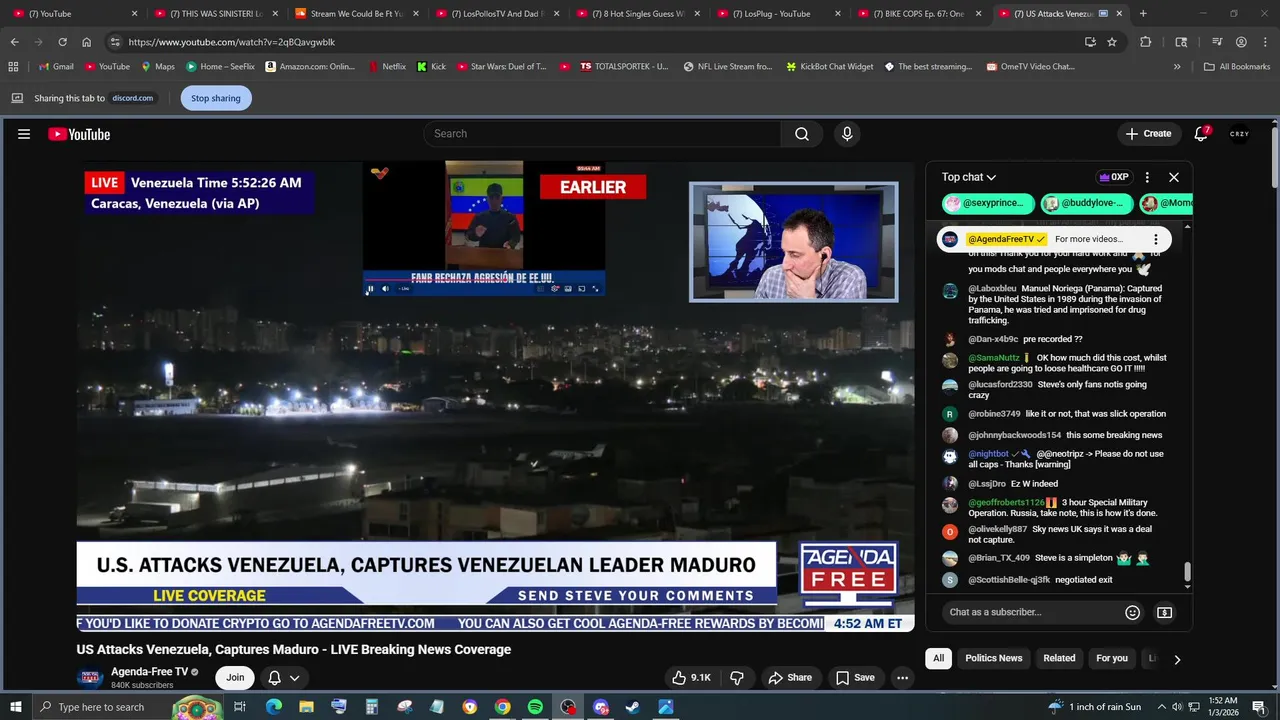The height and width of the screenshot is (720, 1280).
Task: Click the Create button
Action: coord(1148,134)
